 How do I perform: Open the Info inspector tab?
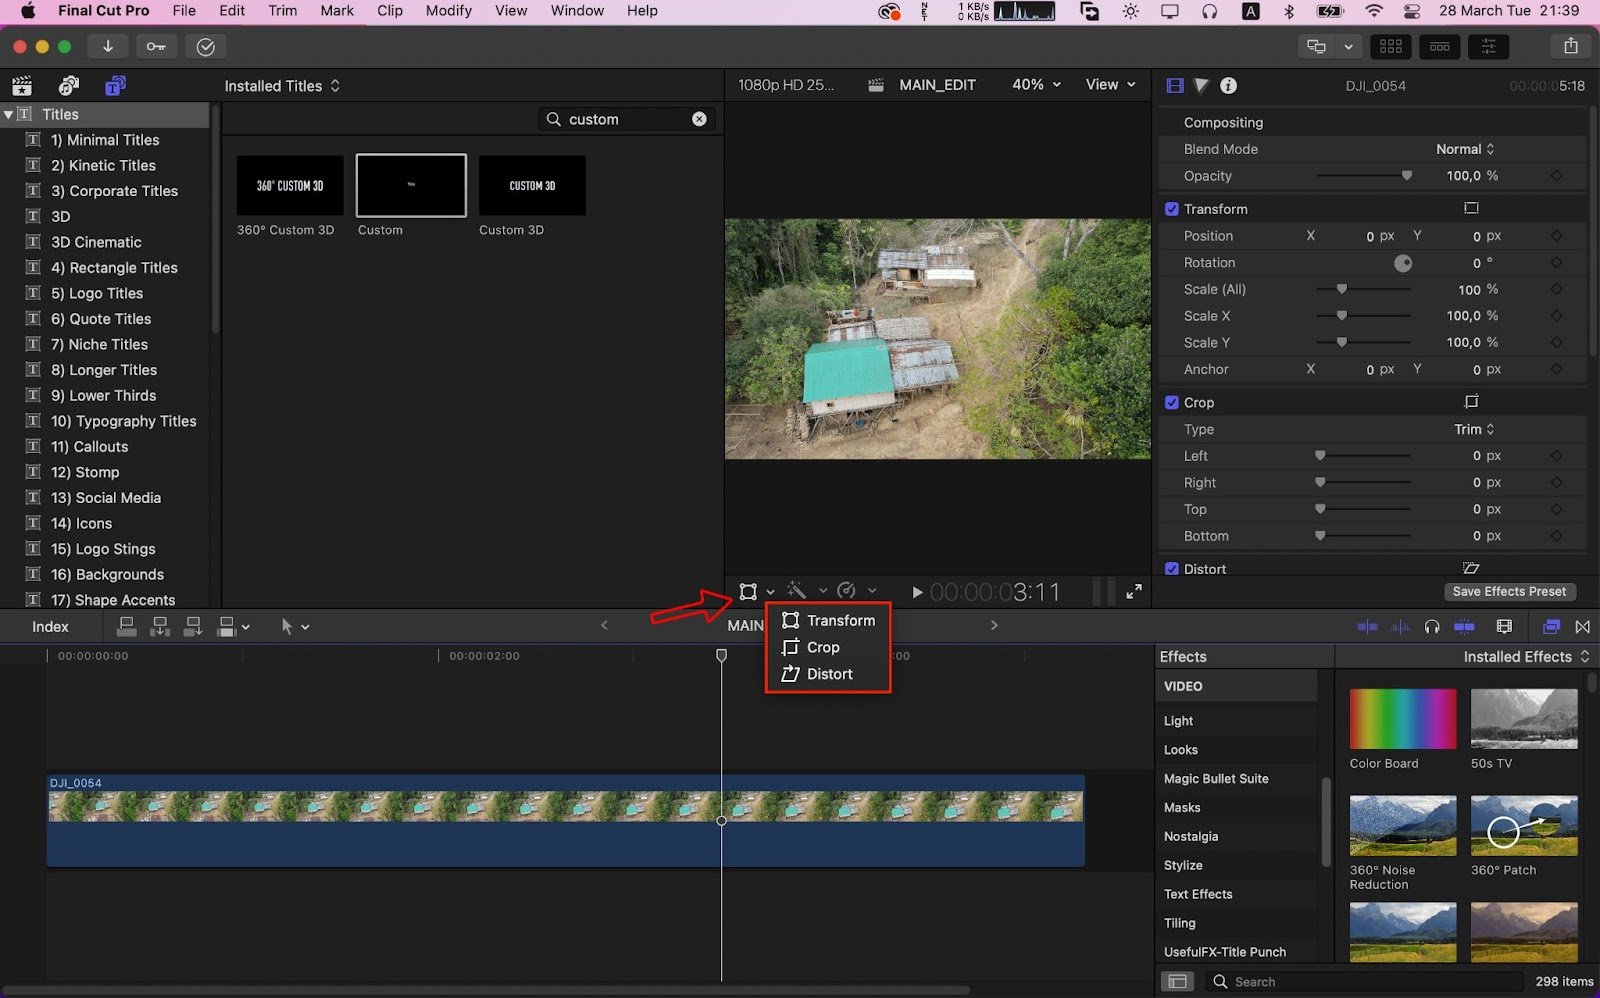tap(1228, 85)
